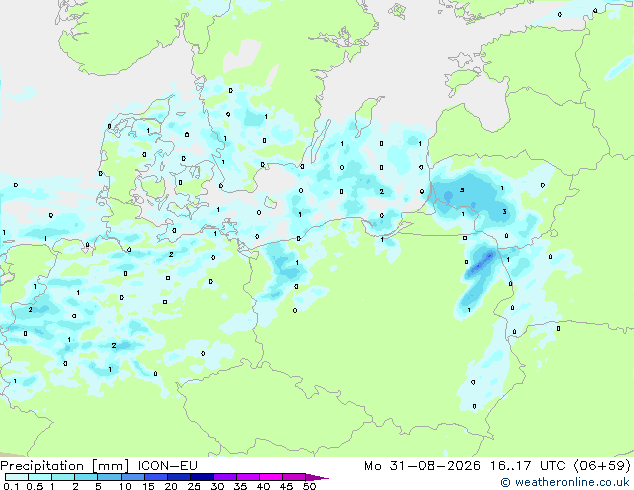Click the weatheronline.co.uk copyright link

[x=565, y=482]
